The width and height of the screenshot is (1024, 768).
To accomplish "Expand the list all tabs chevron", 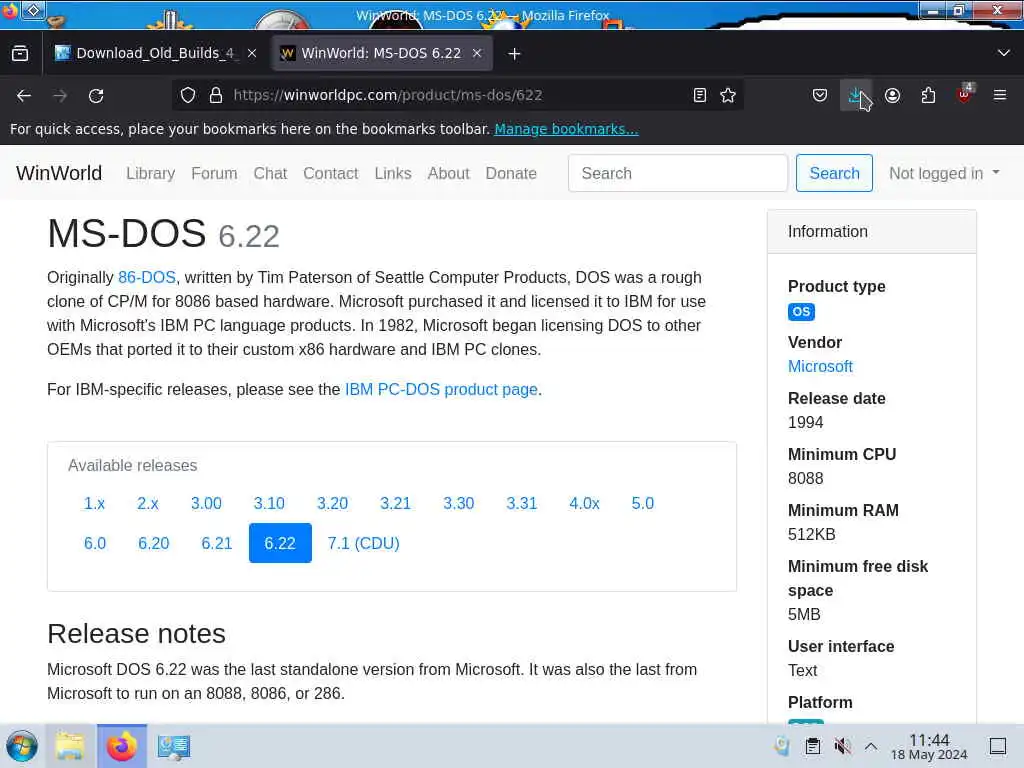I will coord(1004,53).
